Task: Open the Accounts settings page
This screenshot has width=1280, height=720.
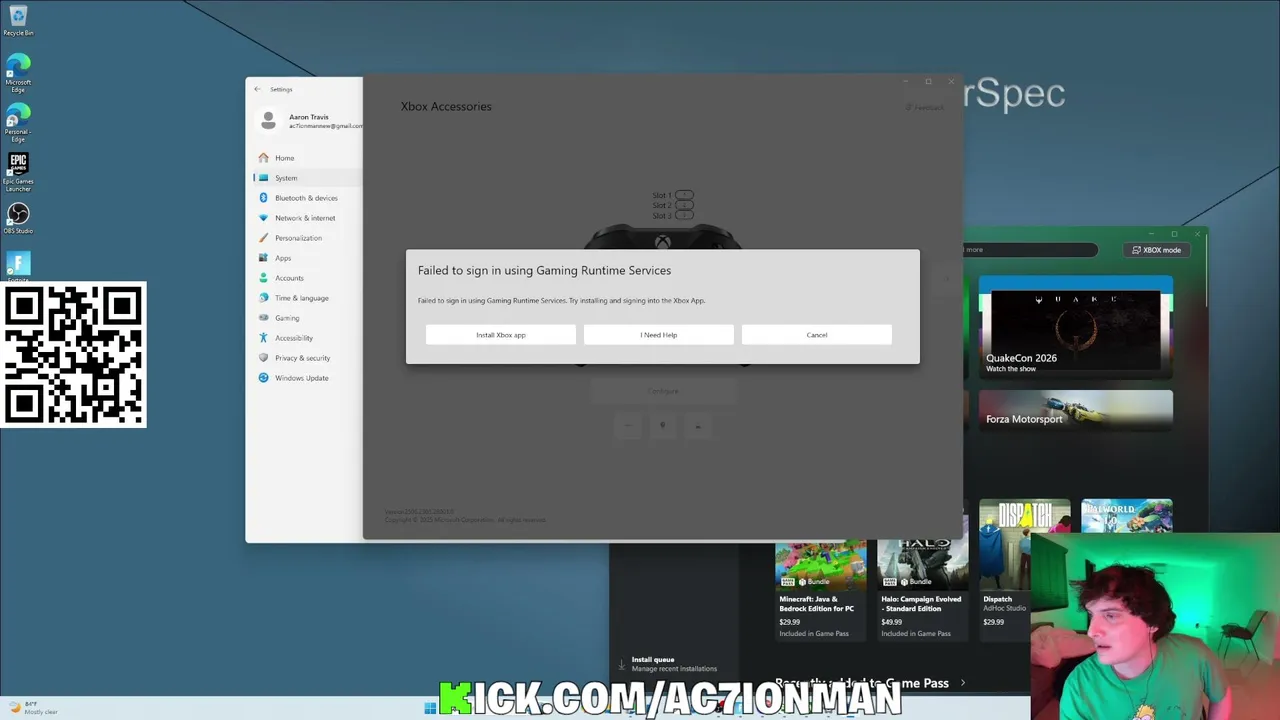Action: point(308,278)
